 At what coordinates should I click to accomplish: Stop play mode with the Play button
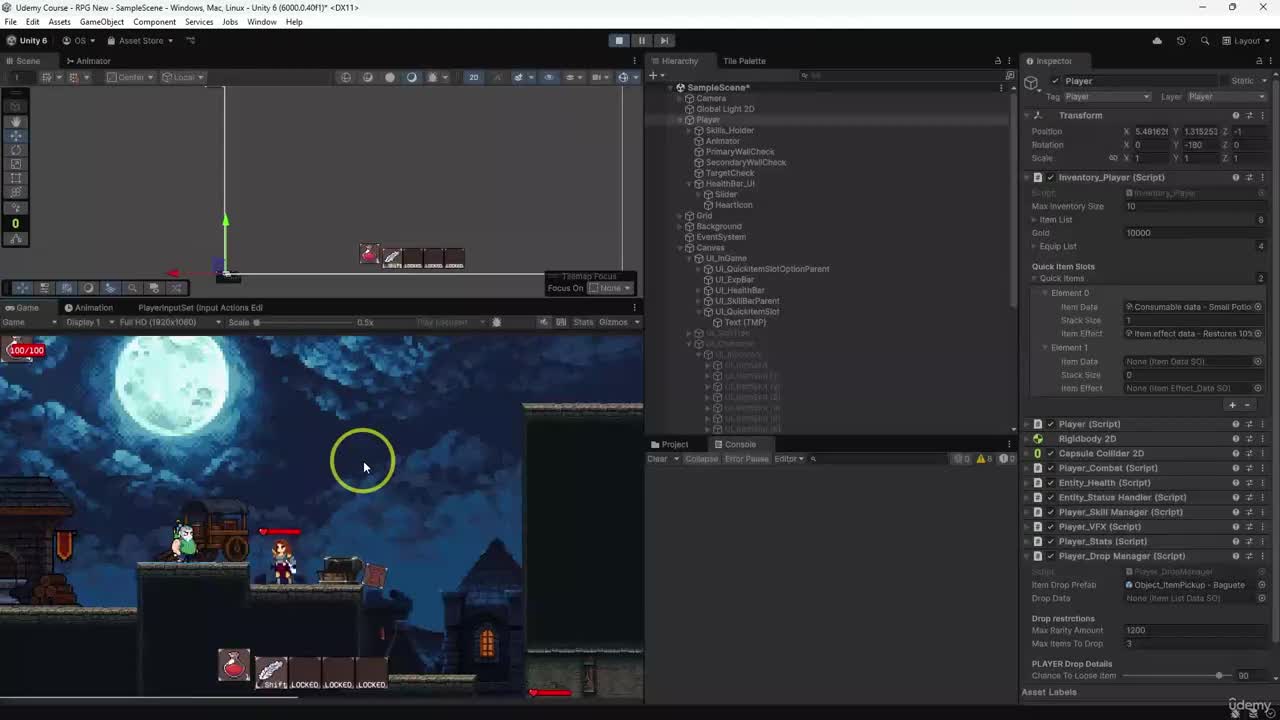[x=619, y=40]
